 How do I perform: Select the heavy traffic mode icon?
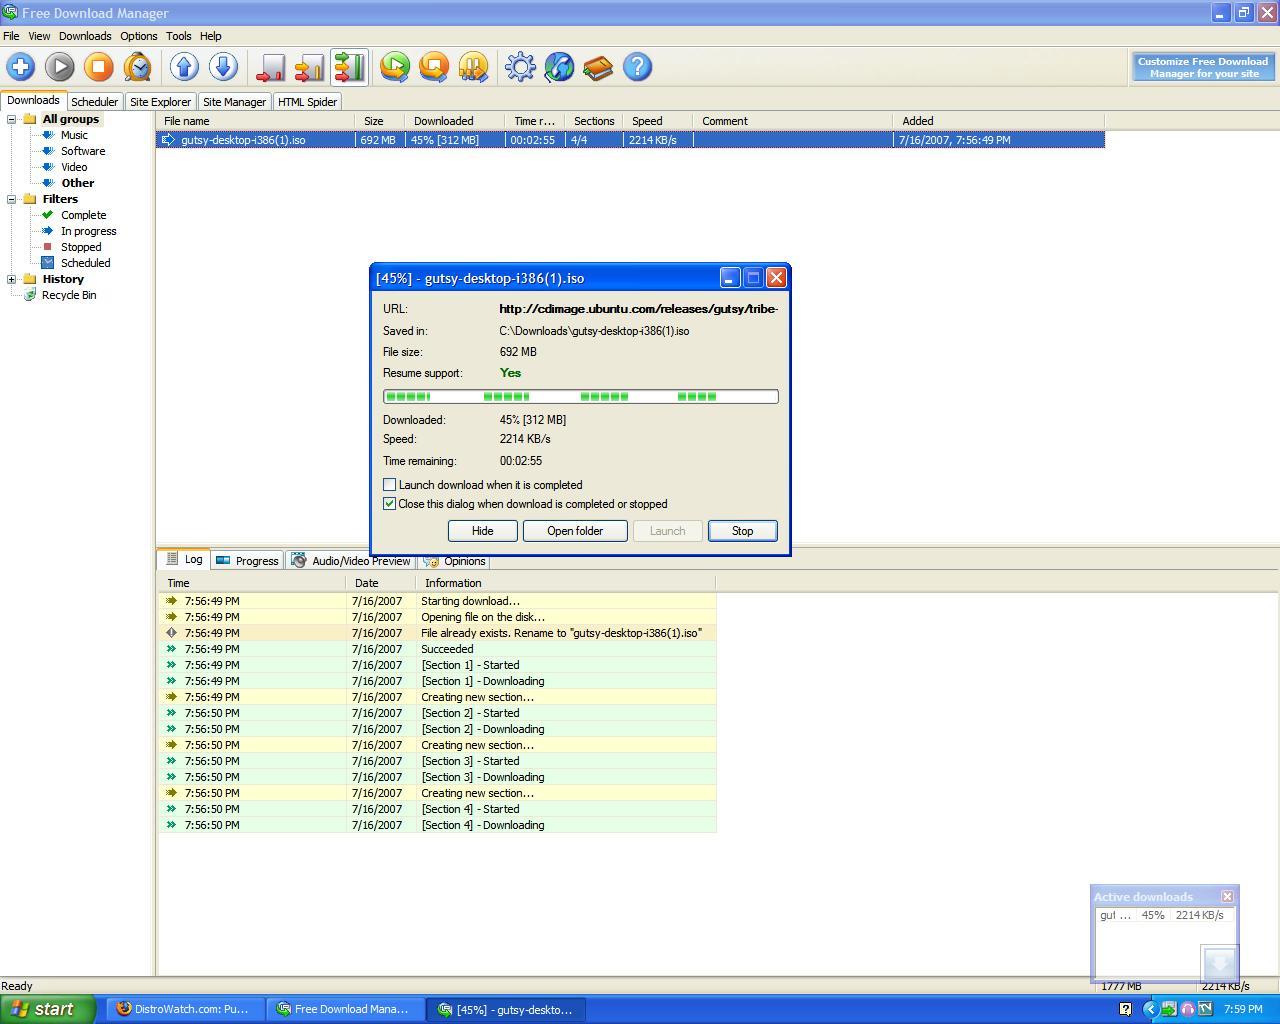click(x=349, y=67)
